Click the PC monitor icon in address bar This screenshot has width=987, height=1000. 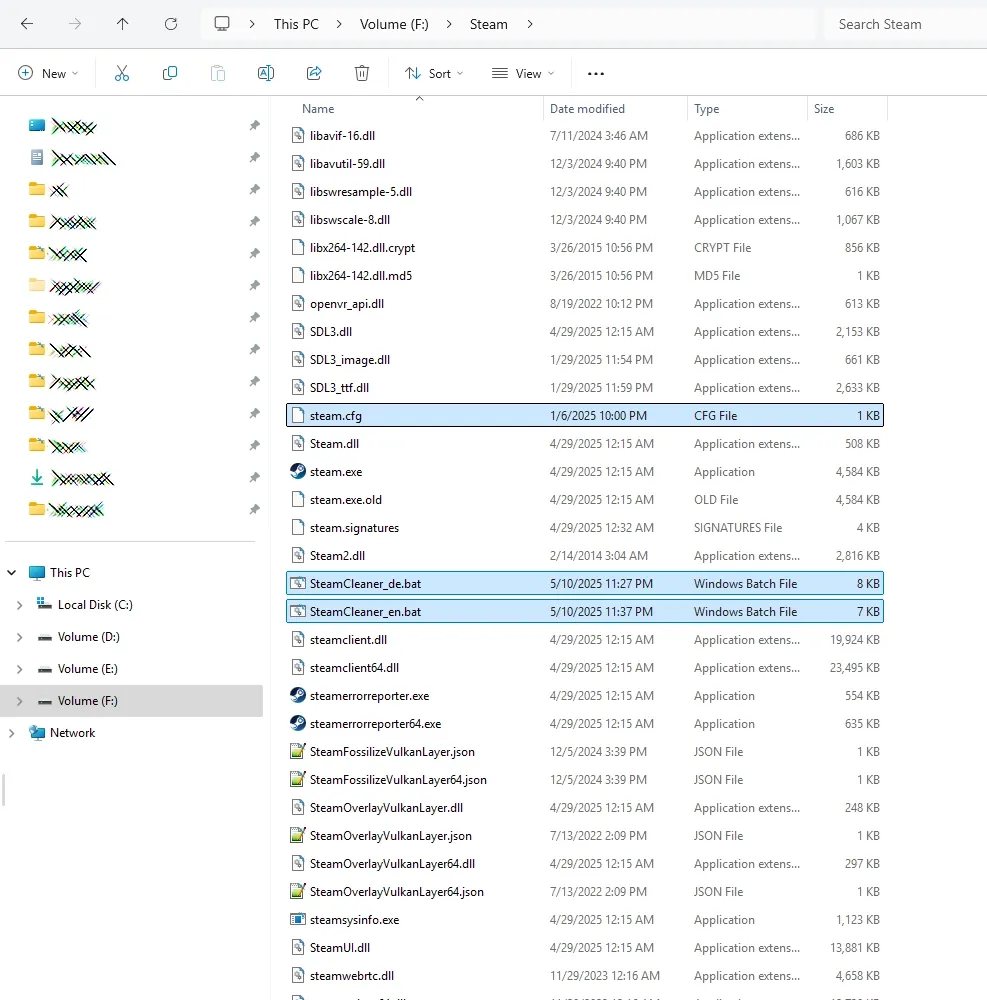221,24
